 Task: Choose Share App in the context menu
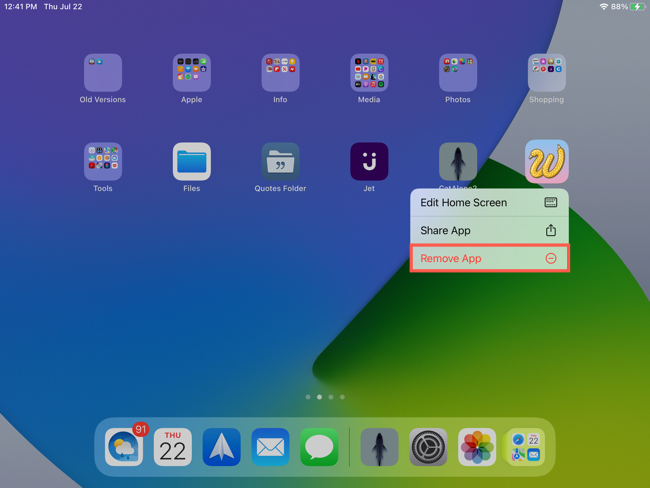[x=489, y=230]
